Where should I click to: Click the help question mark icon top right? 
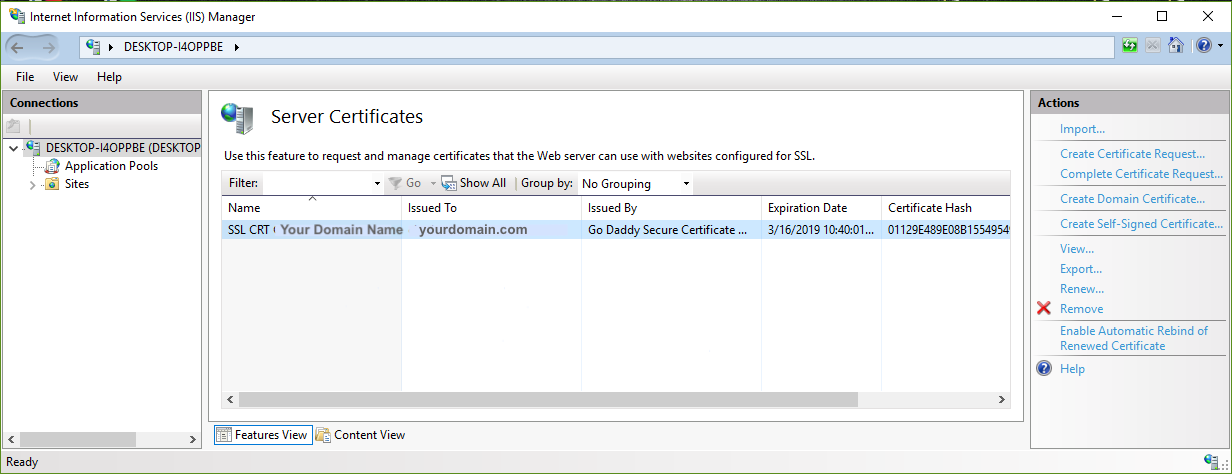pyautogui.click(x=1203, y=46)
